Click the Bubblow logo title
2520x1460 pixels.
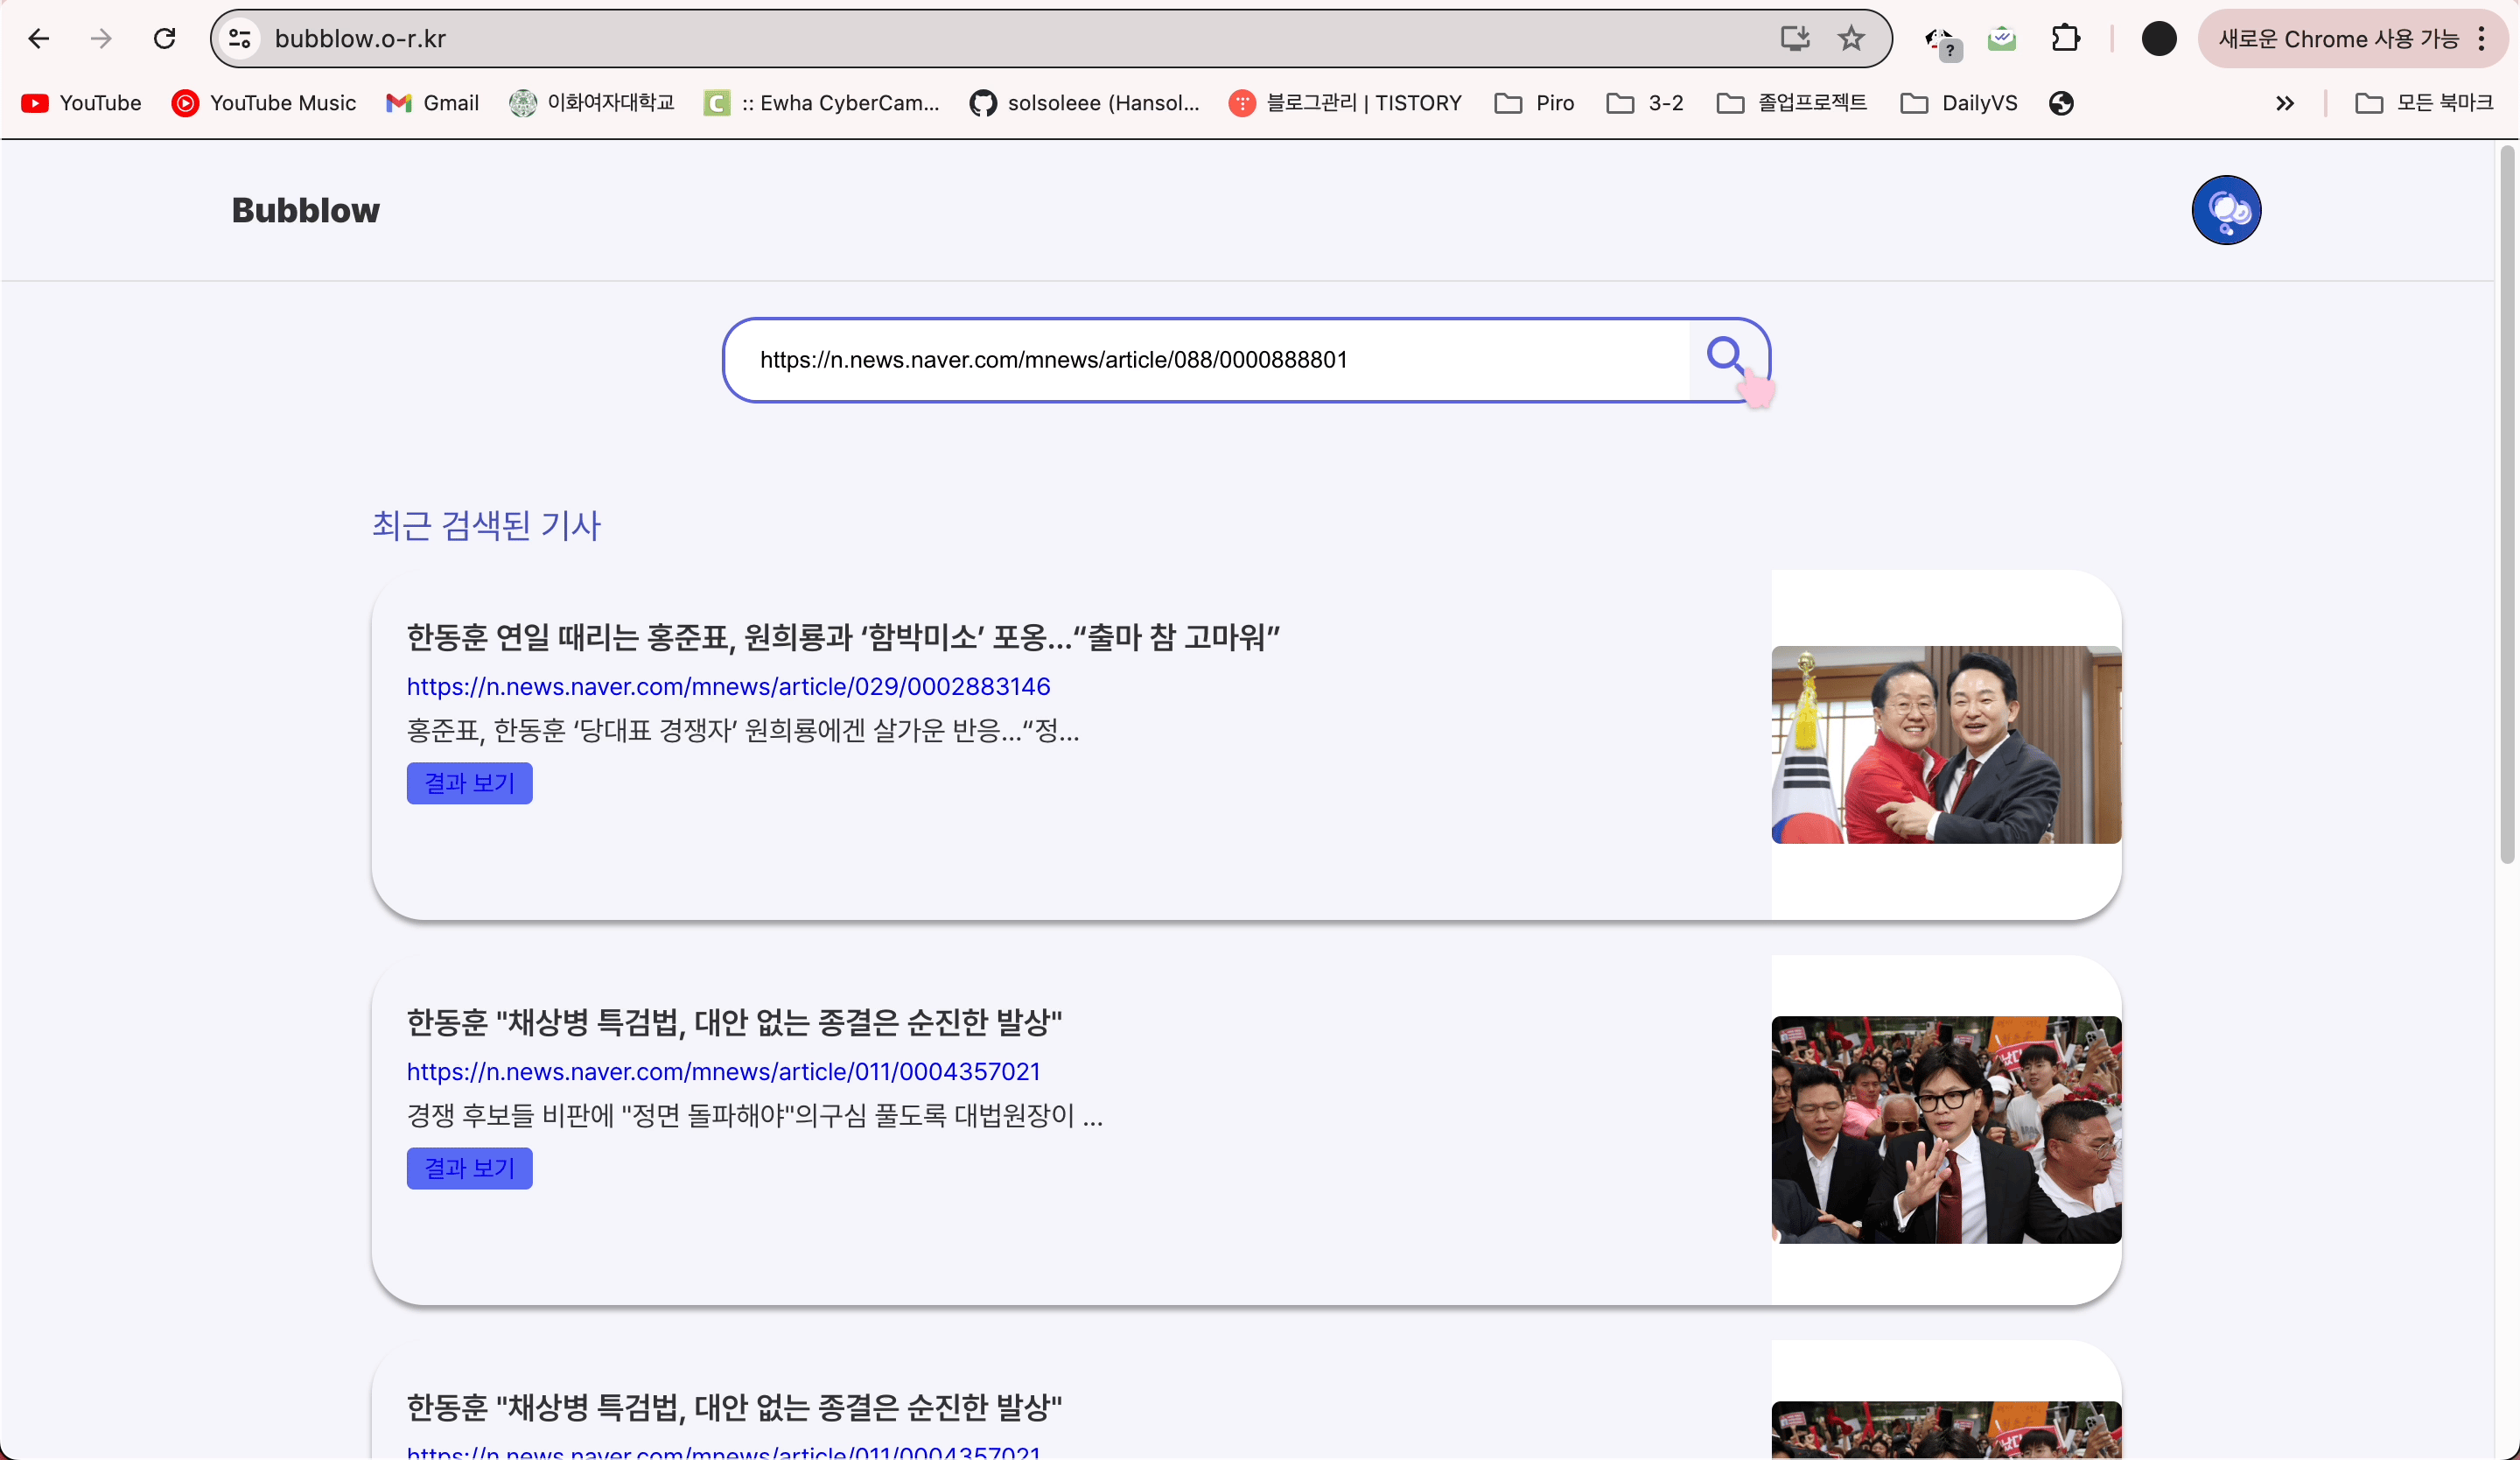click(x=306, y=210)
